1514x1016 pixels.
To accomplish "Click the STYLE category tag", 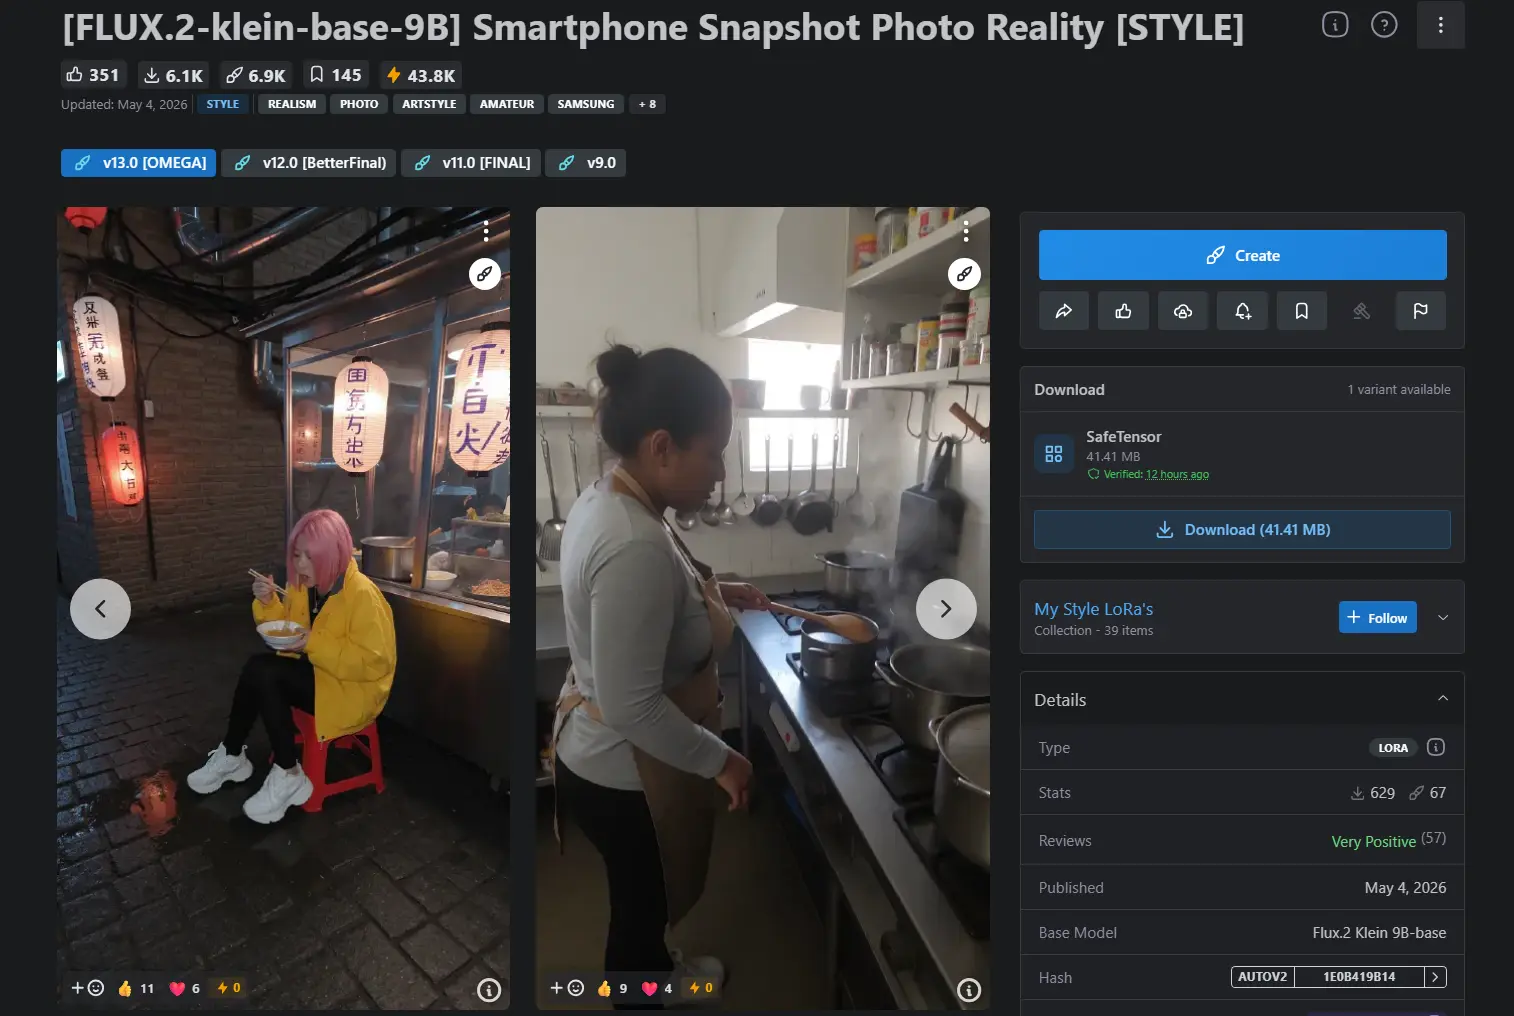I will pos(223,104).
